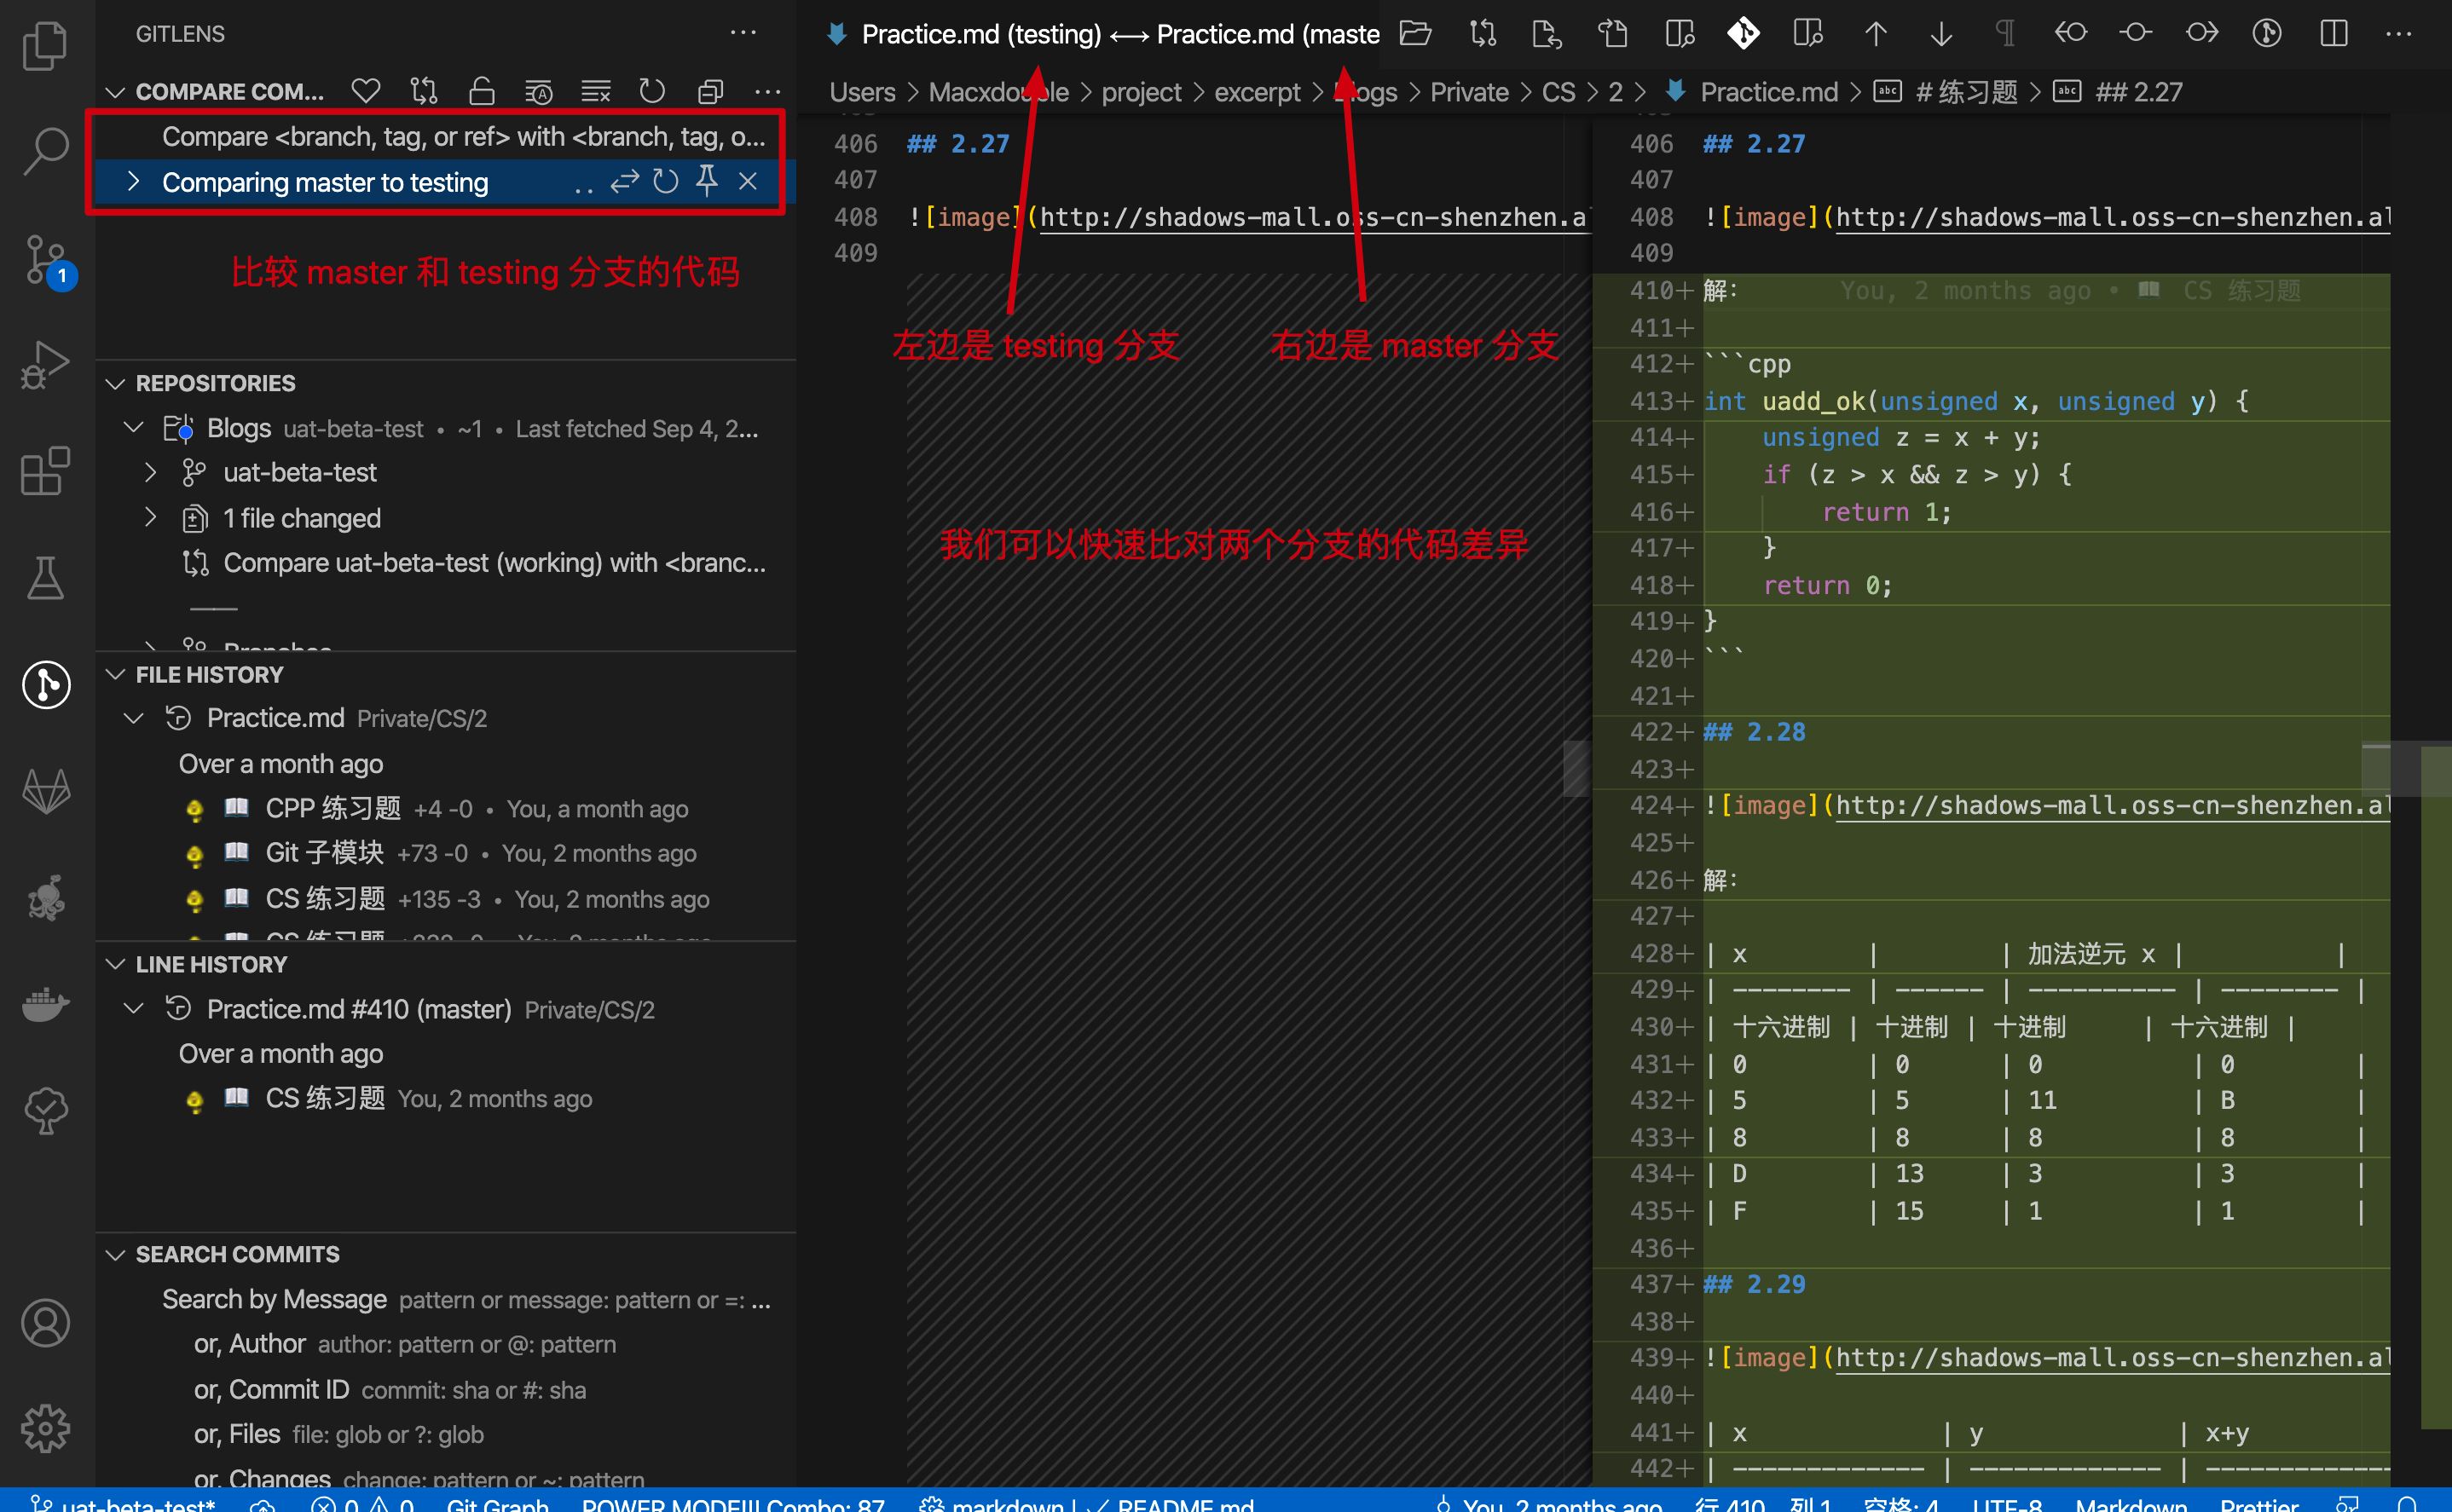The image size is (2452, 1512).
Task: Click Git Graph in status bar
Action: [497, 1503]
